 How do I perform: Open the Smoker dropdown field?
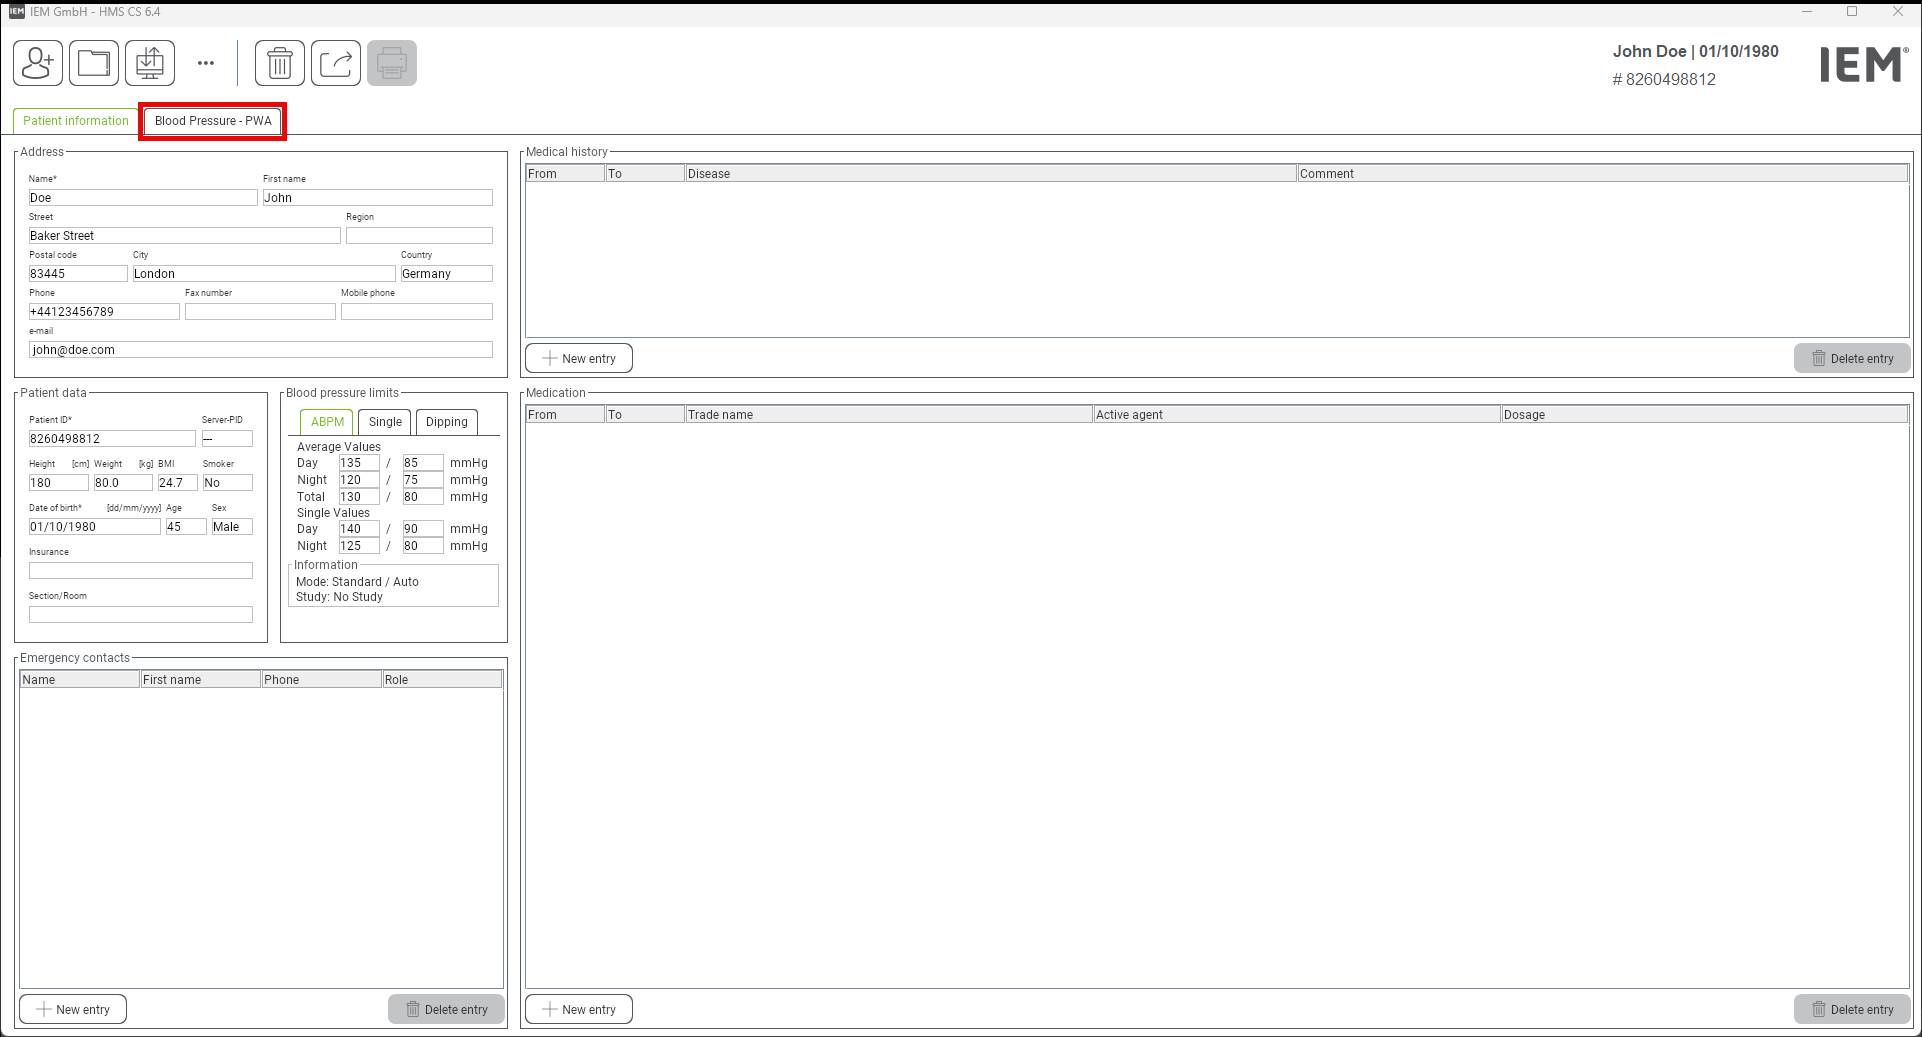click(227, 483)
